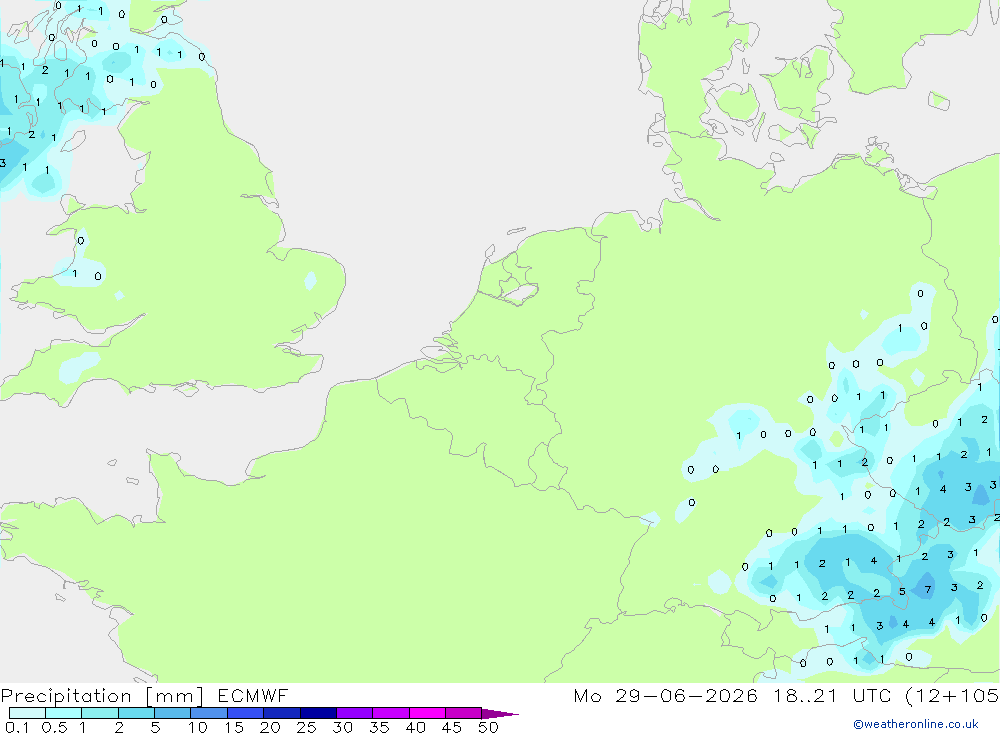Viewport: 1000px width, 733px height.
Task: Click the '35' legend scale label
Action: pos(379,727)
